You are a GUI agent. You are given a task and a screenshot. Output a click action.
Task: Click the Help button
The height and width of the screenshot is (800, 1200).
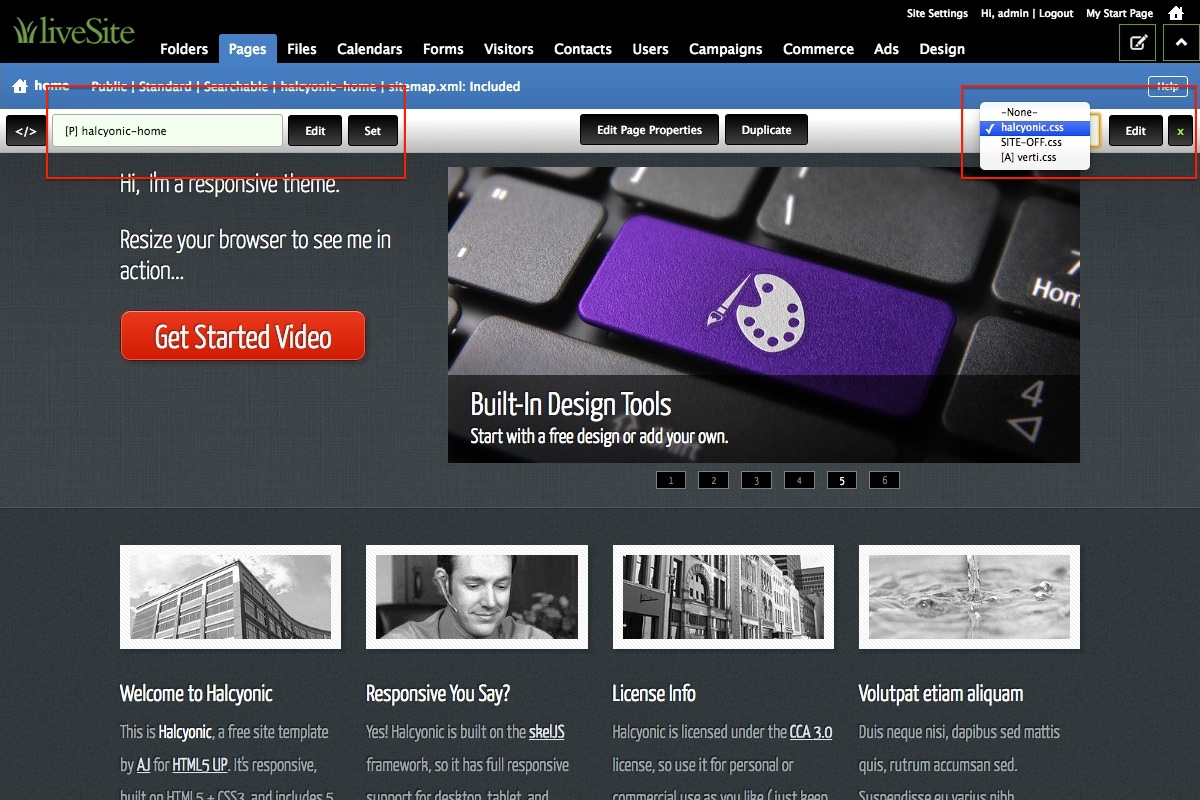tap(1167, 87)
